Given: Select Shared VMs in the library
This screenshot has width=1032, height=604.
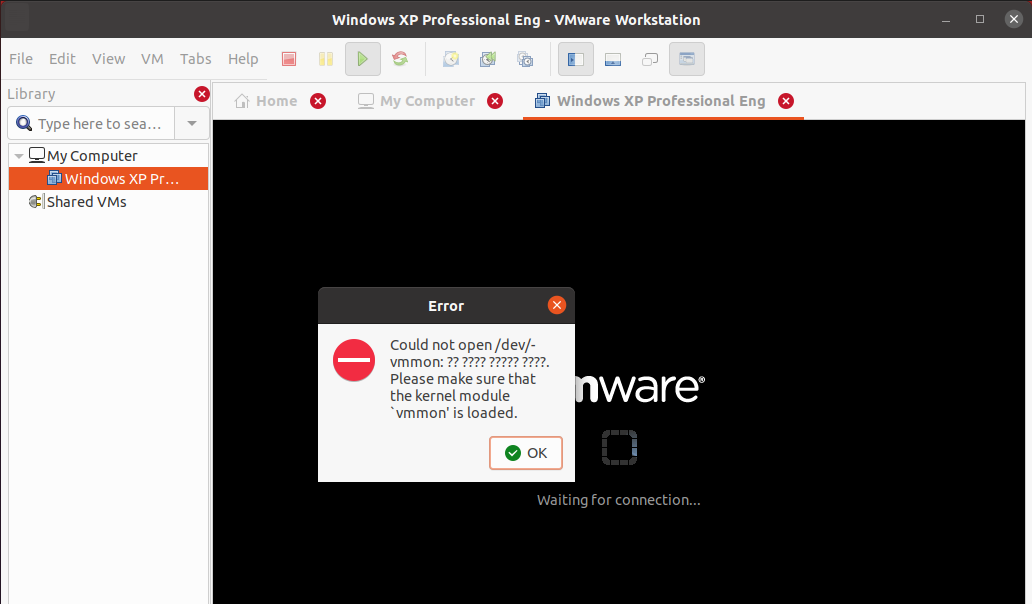Looking at the screenshot, I should click(86, 202).
